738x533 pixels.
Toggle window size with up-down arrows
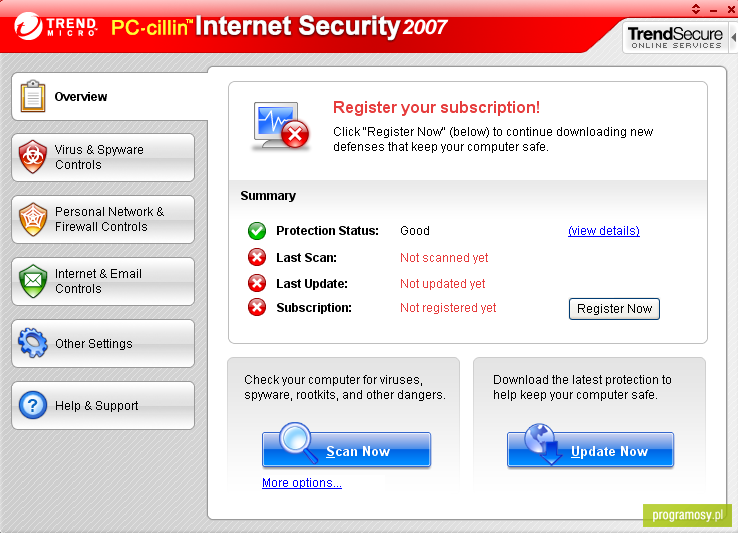coord(696,8)
